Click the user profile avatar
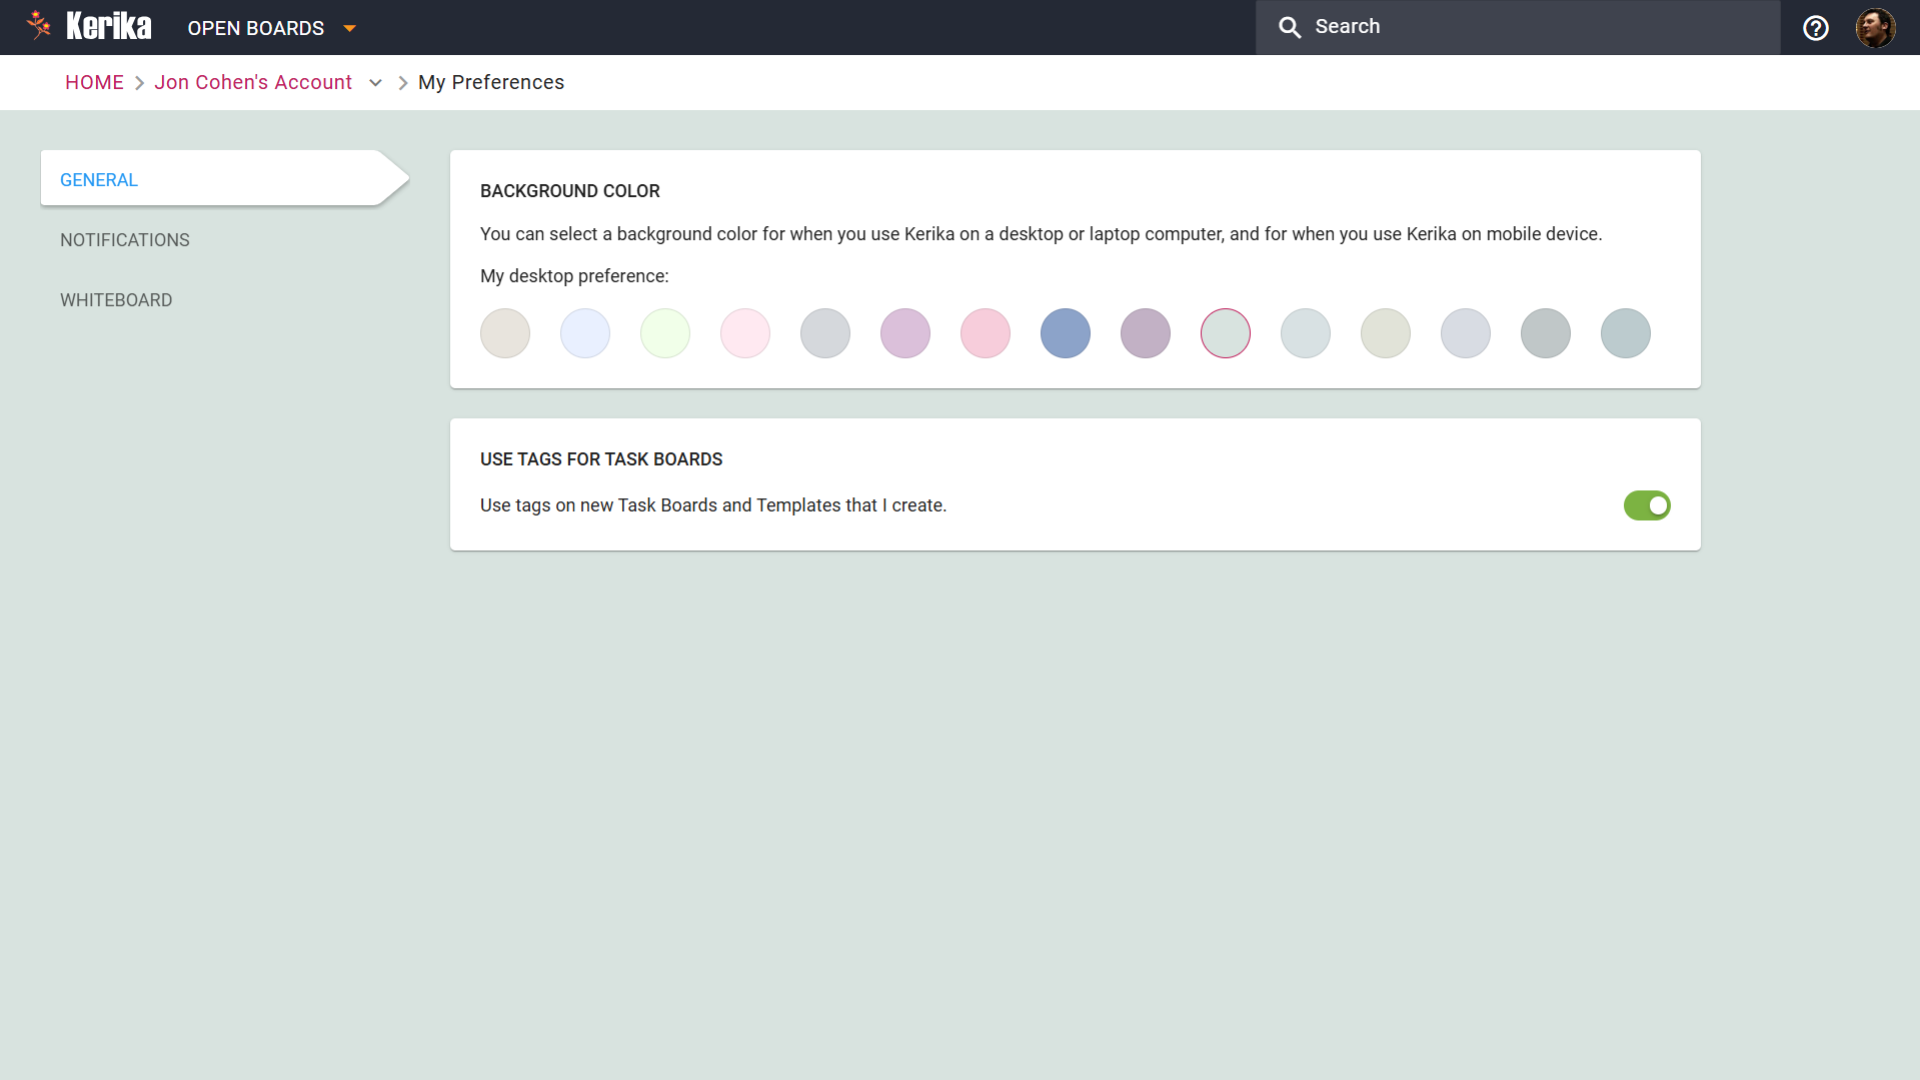Screen dimensions: 1920x1080 (1875, 28)
